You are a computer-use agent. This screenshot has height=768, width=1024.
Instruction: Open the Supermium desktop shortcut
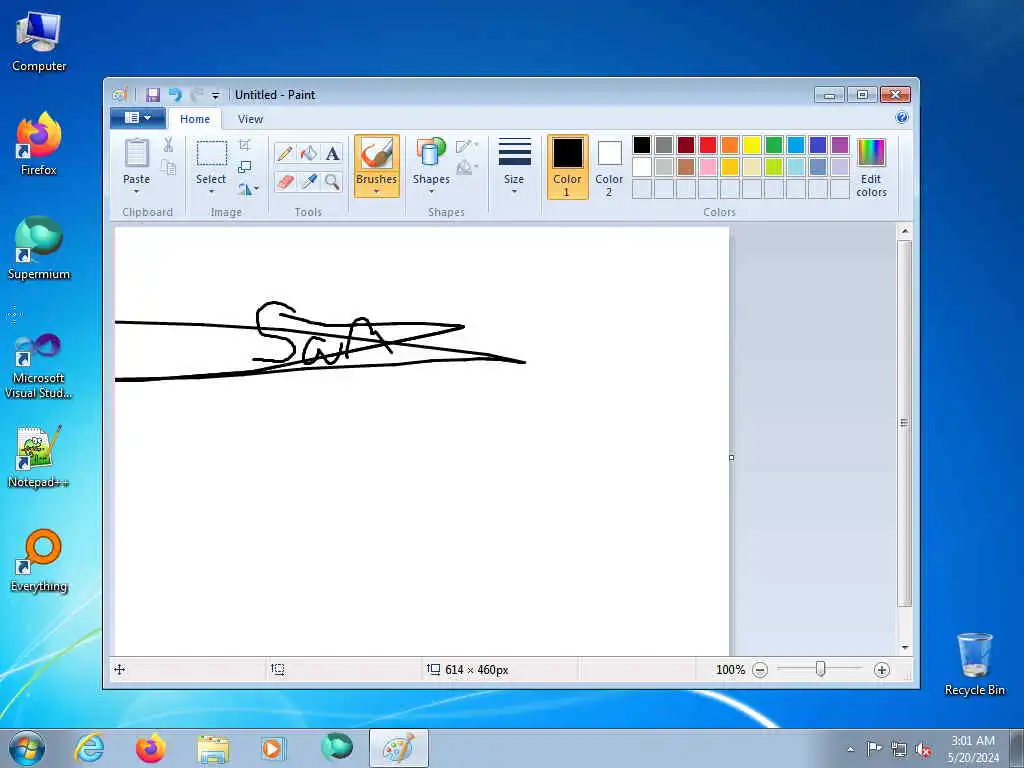(x=39, y=248)
